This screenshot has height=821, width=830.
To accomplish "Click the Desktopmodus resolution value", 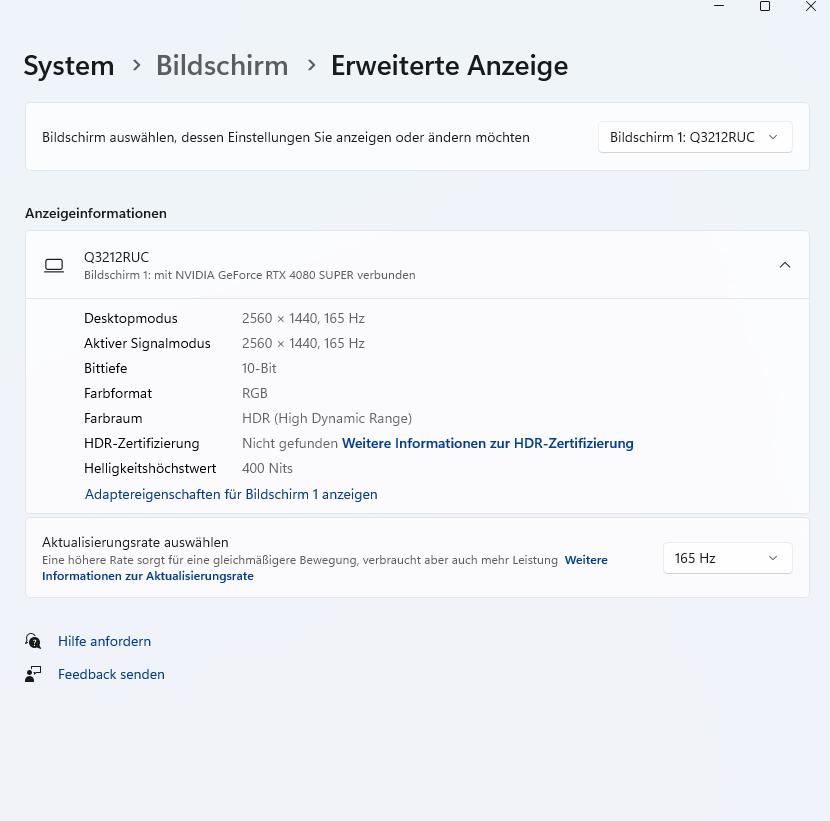I will 303,318.
